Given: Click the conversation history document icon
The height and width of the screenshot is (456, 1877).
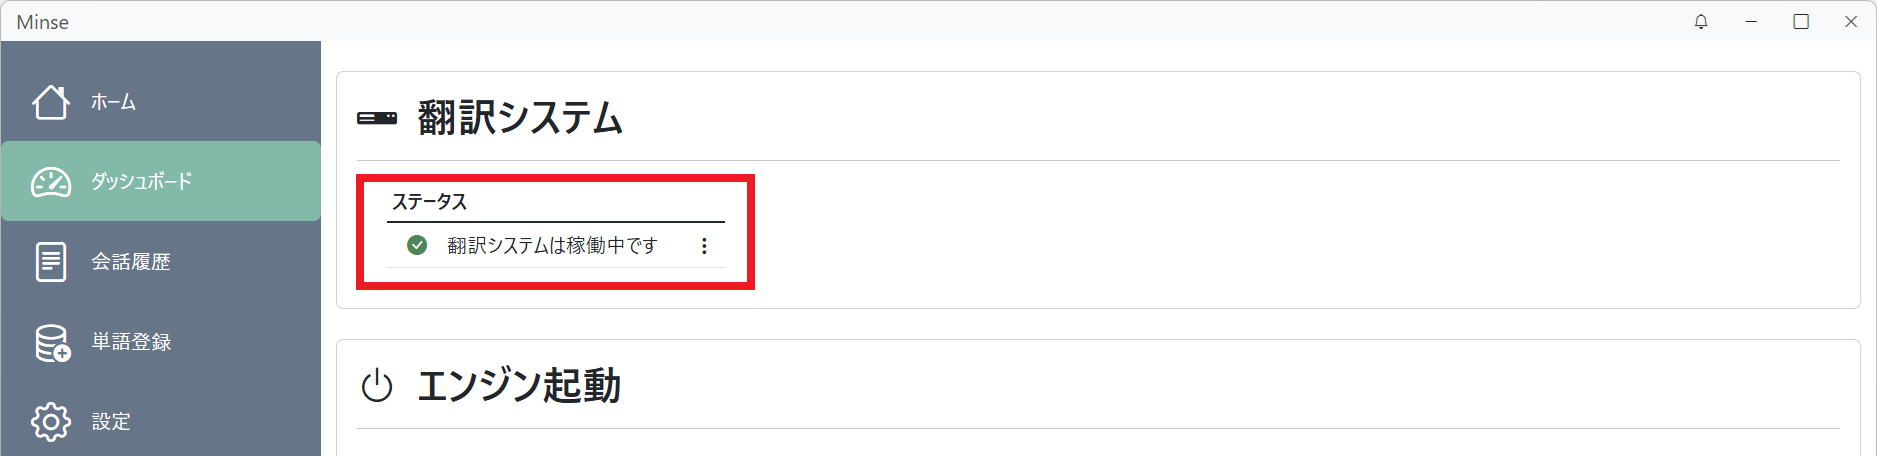Looking at the screenshot, I should tap(51, 262).
